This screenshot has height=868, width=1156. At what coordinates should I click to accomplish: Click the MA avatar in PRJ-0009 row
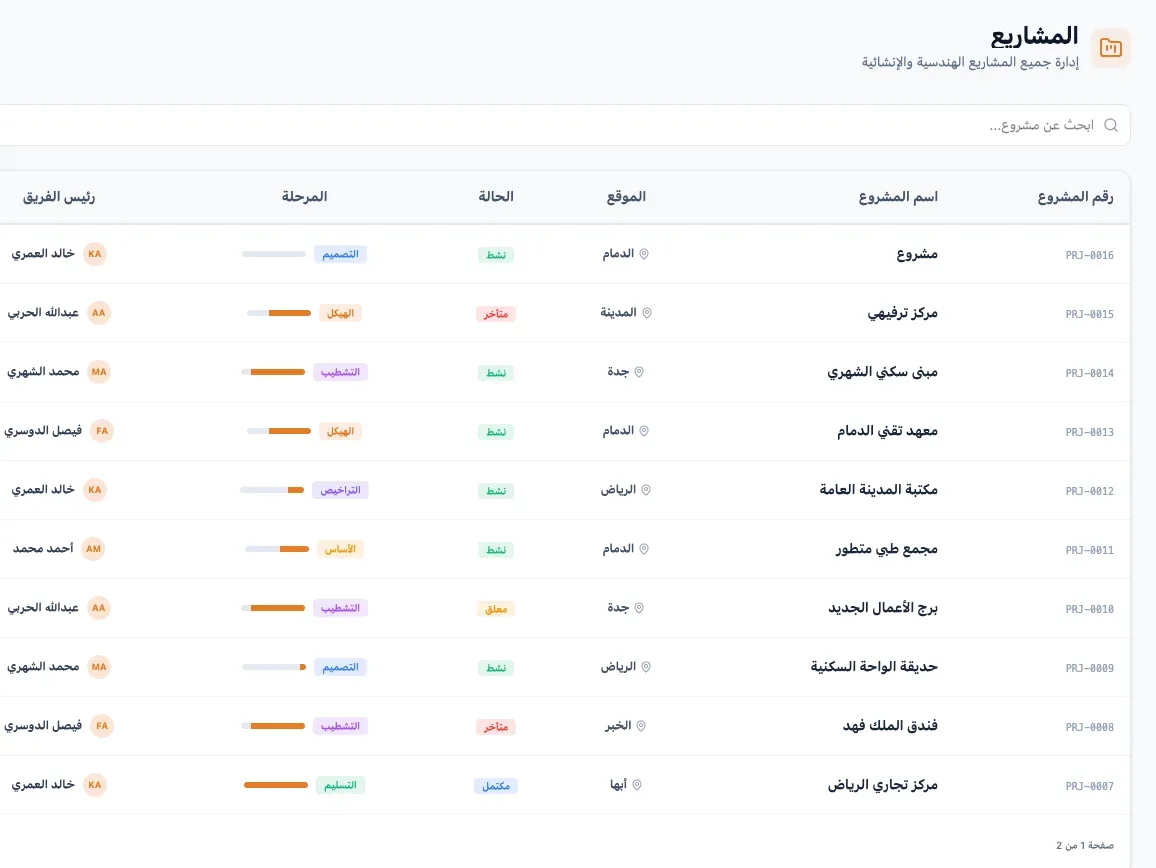(99, 667)
